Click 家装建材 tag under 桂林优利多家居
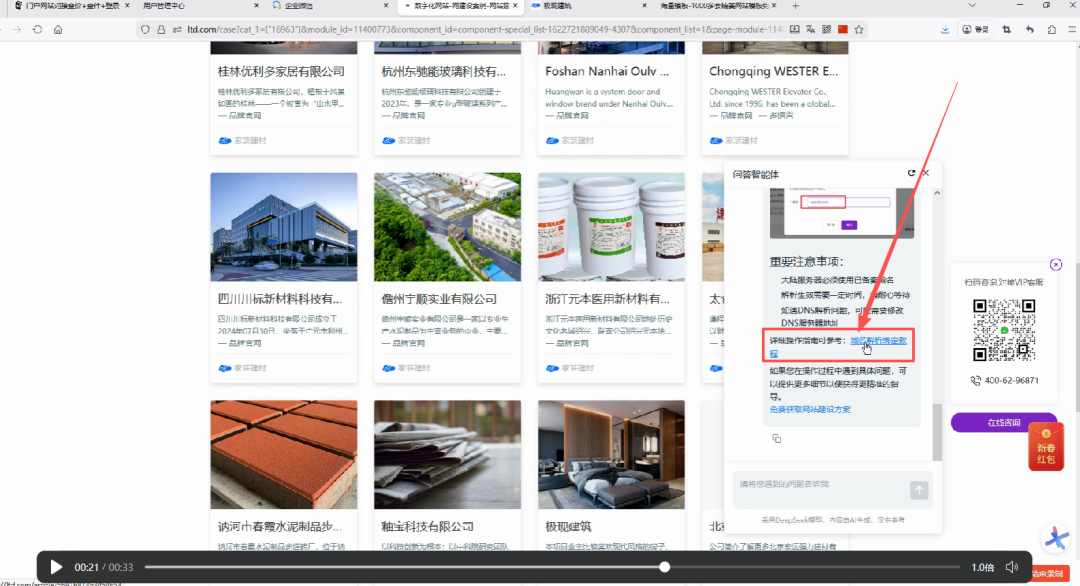This screenshot has height=586, width=1080. tap(250, 140)
